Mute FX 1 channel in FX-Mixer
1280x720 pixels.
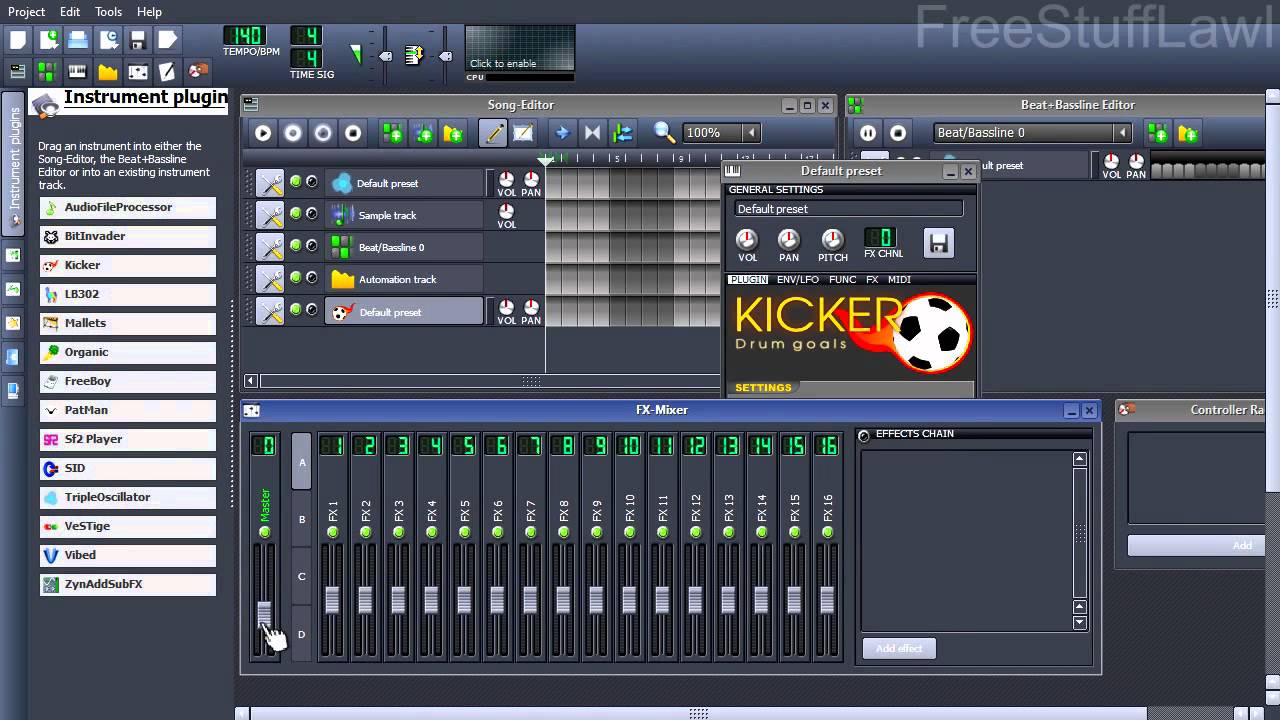(x=332, y=532)
